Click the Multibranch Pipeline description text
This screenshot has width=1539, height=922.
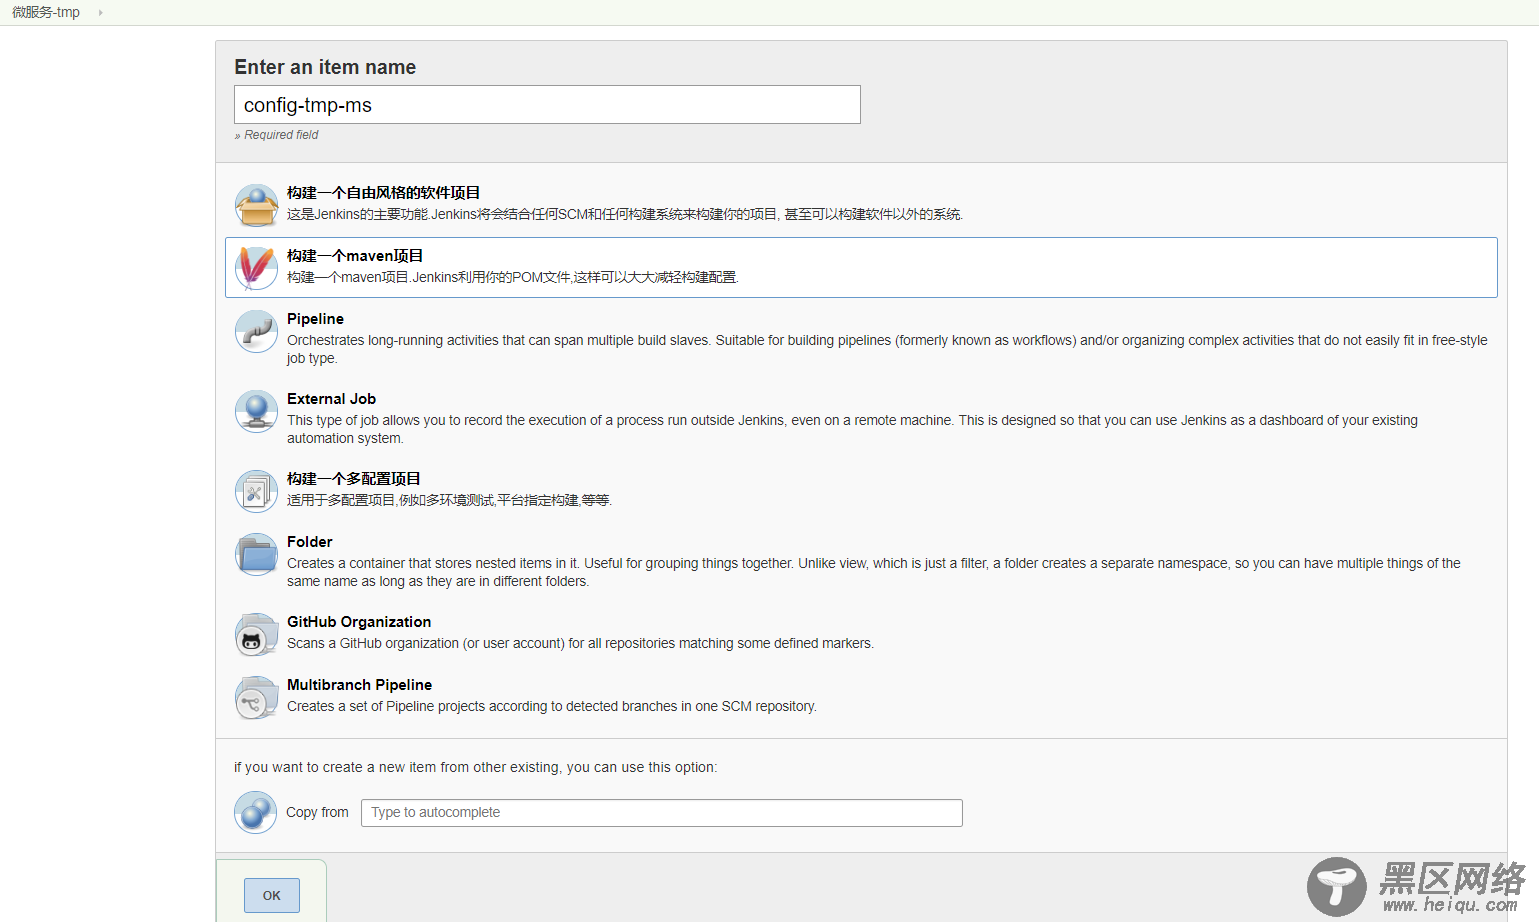pos(552,706)
